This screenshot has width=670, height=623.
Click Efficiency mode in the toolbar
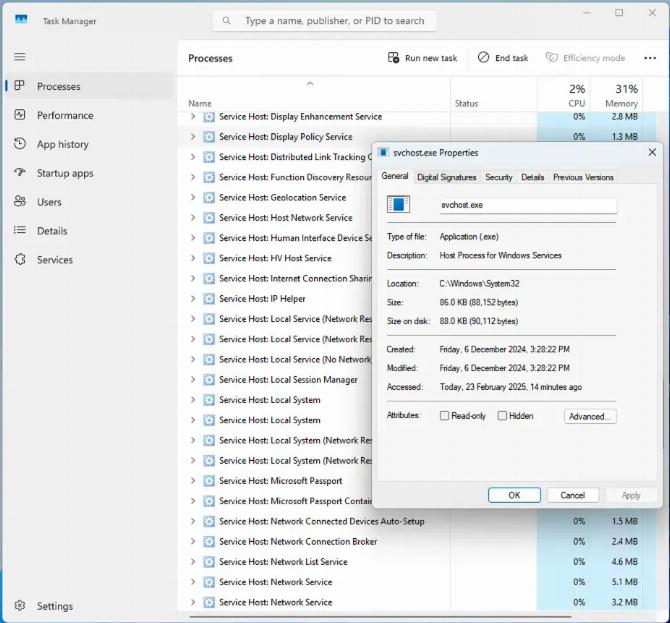tap(585, 58)
